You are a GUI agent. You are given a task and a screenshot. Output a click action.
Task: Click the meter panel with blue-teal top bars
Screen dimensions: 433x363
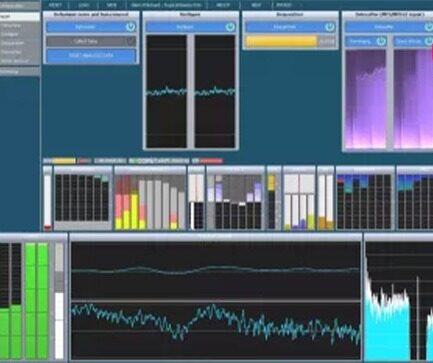pyautogui.click(x=365, y=198)
